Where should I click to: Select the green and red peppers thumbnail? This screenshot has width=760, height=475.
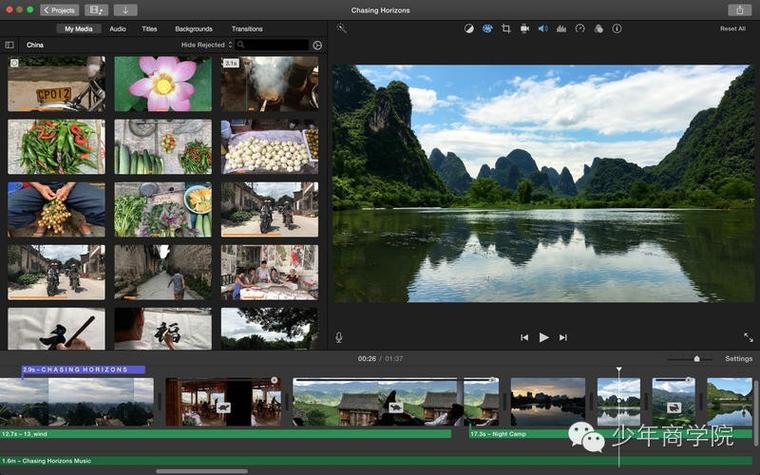56,147
